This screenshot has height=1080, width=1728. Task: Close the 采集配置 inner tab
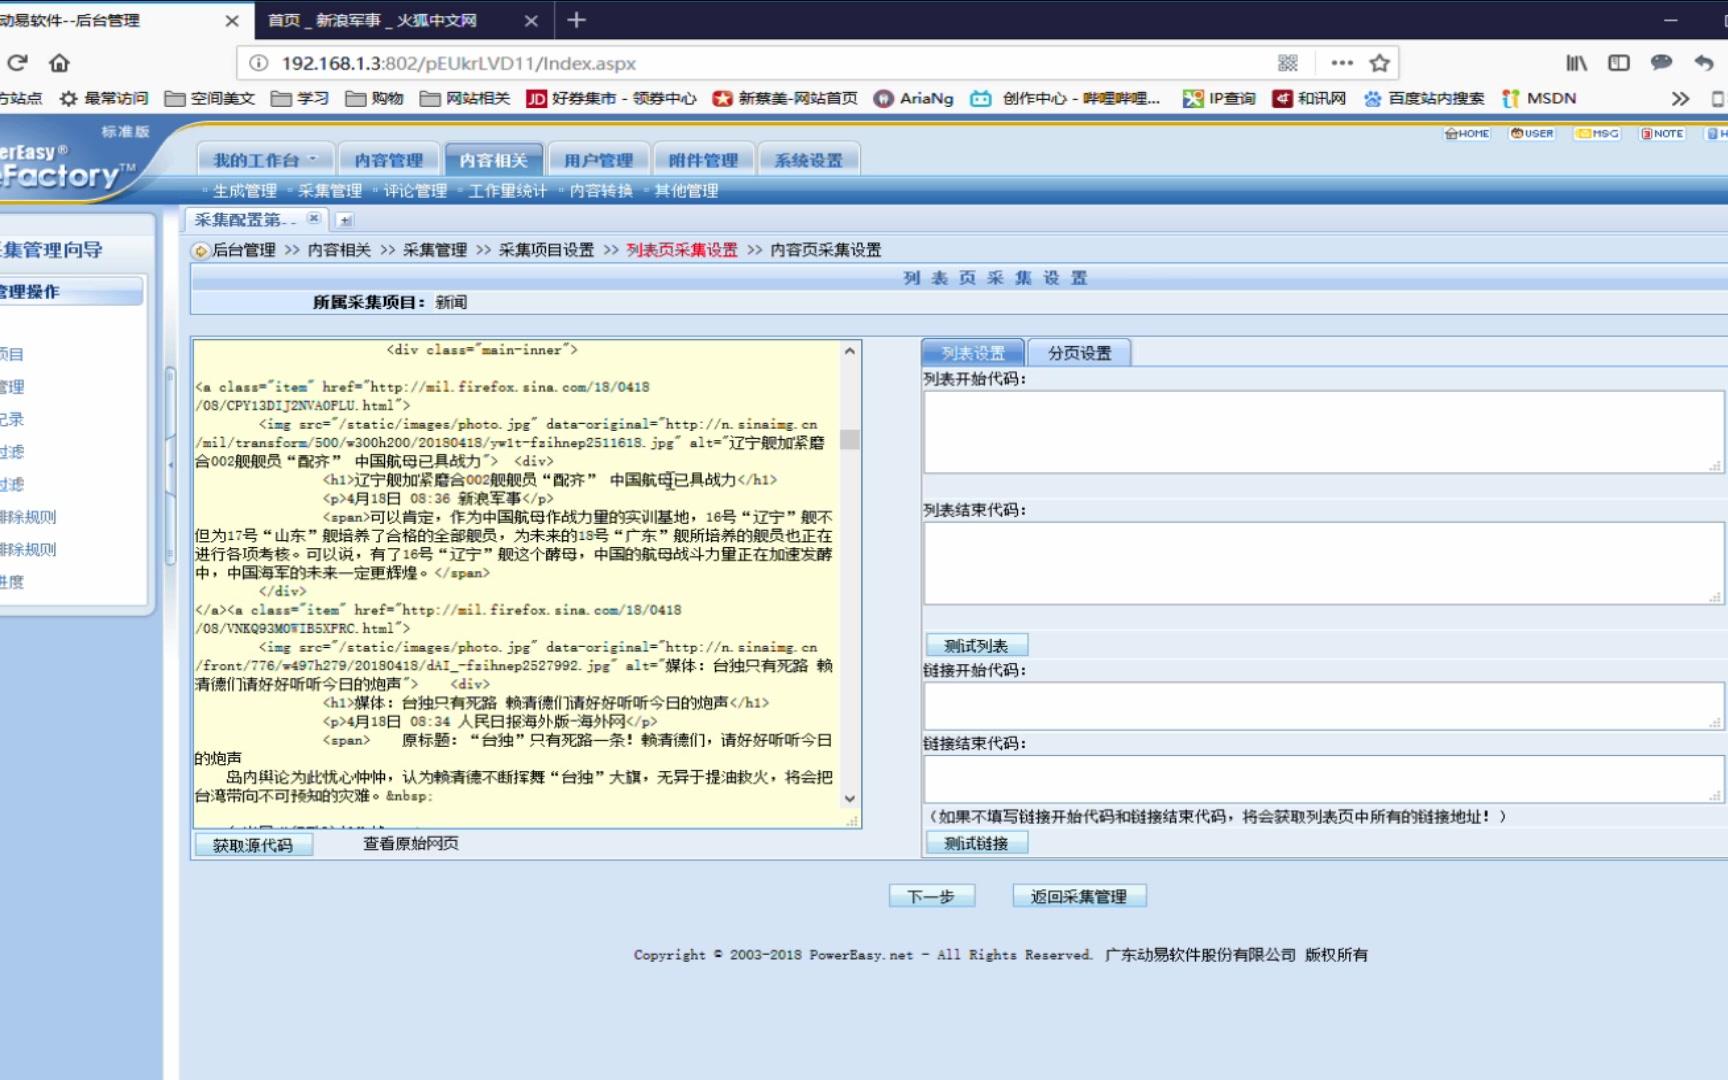[x=314, y=218]
